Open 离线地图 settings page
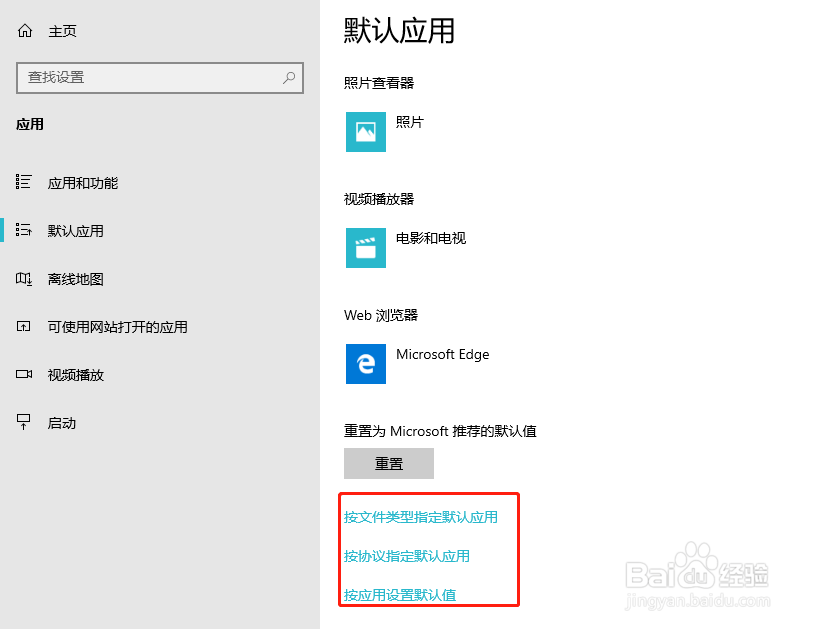Viewport: 816px width, 629px height. (75, 279)
